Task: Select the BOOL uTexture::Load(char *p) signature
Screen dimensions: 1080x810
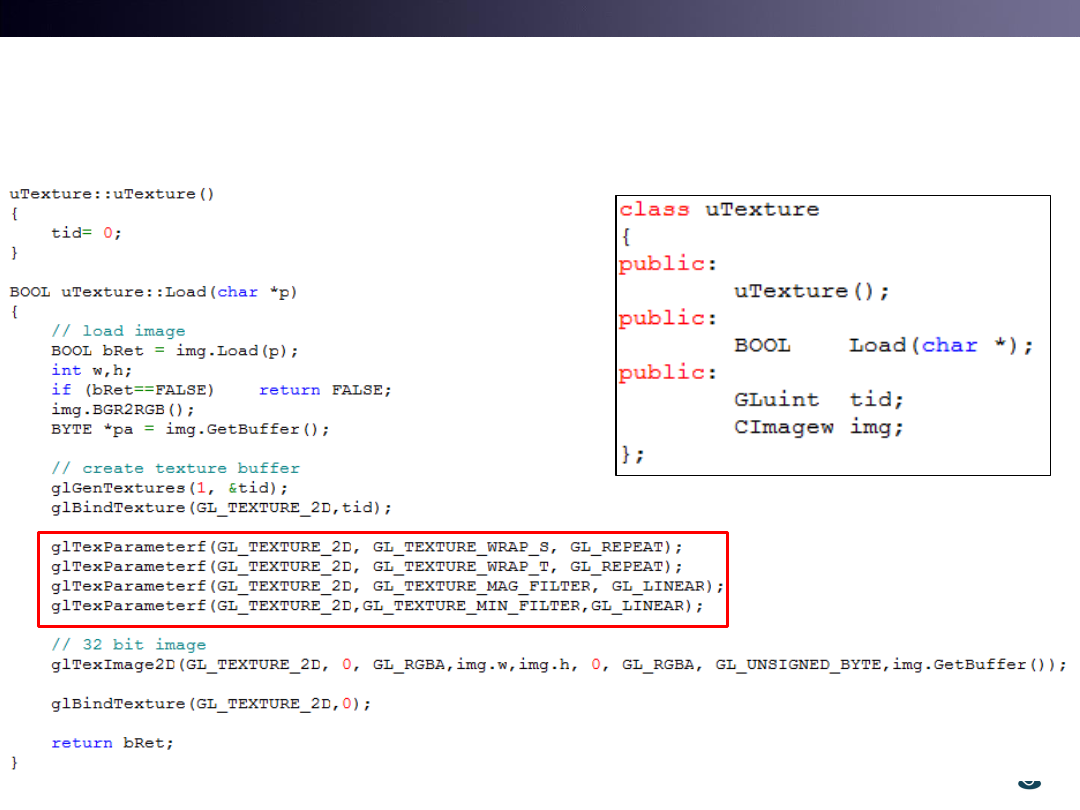Action: [x=154, y=292]
